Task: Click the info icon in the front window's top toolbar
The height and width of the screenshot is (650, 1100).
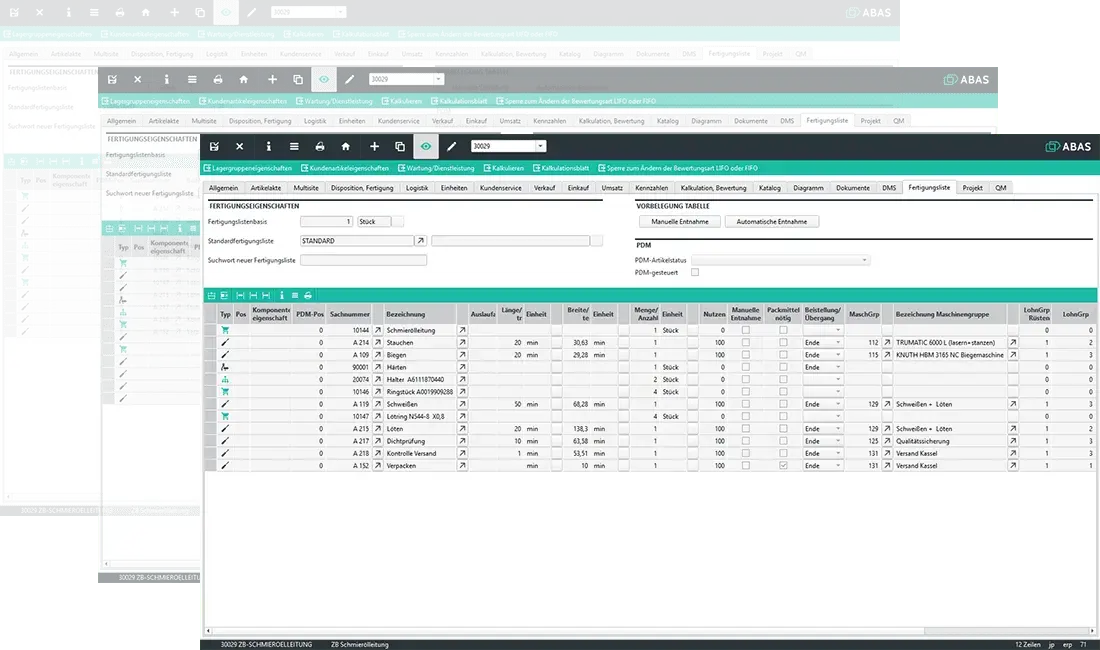Action: [x=267, y=146]
